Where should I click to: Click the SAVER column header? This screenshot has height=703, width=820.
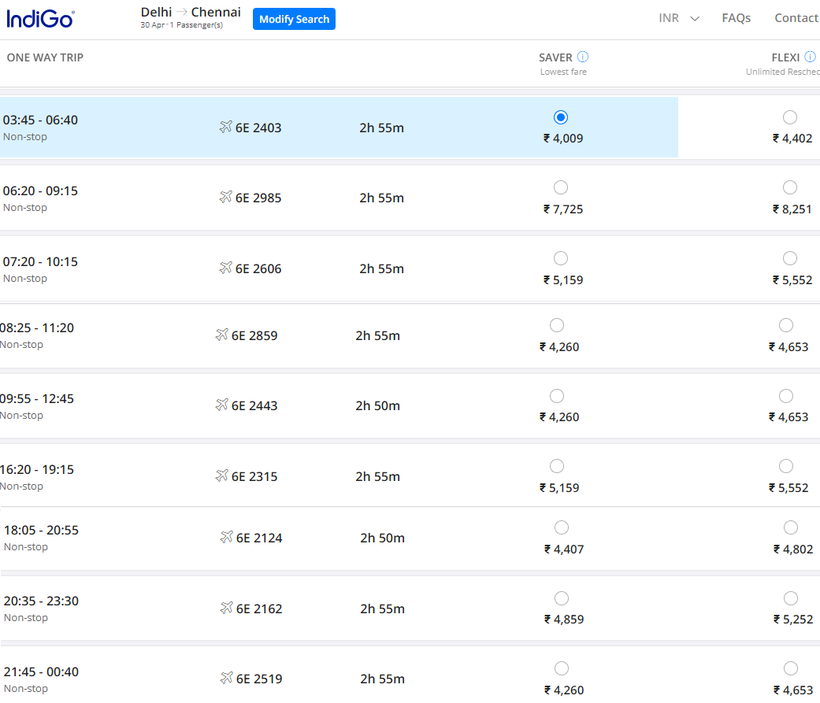[555, 58]
